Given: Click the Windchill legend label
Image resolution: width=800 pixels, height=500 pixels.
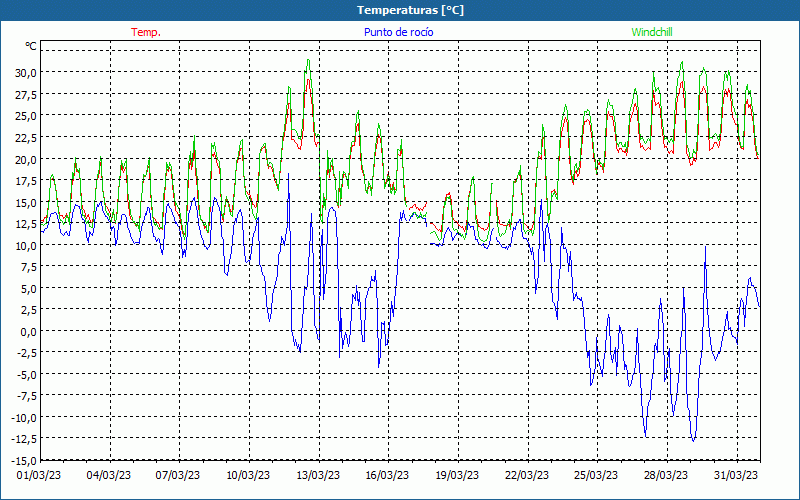Looking at the screenshot, I should [652, 32].
